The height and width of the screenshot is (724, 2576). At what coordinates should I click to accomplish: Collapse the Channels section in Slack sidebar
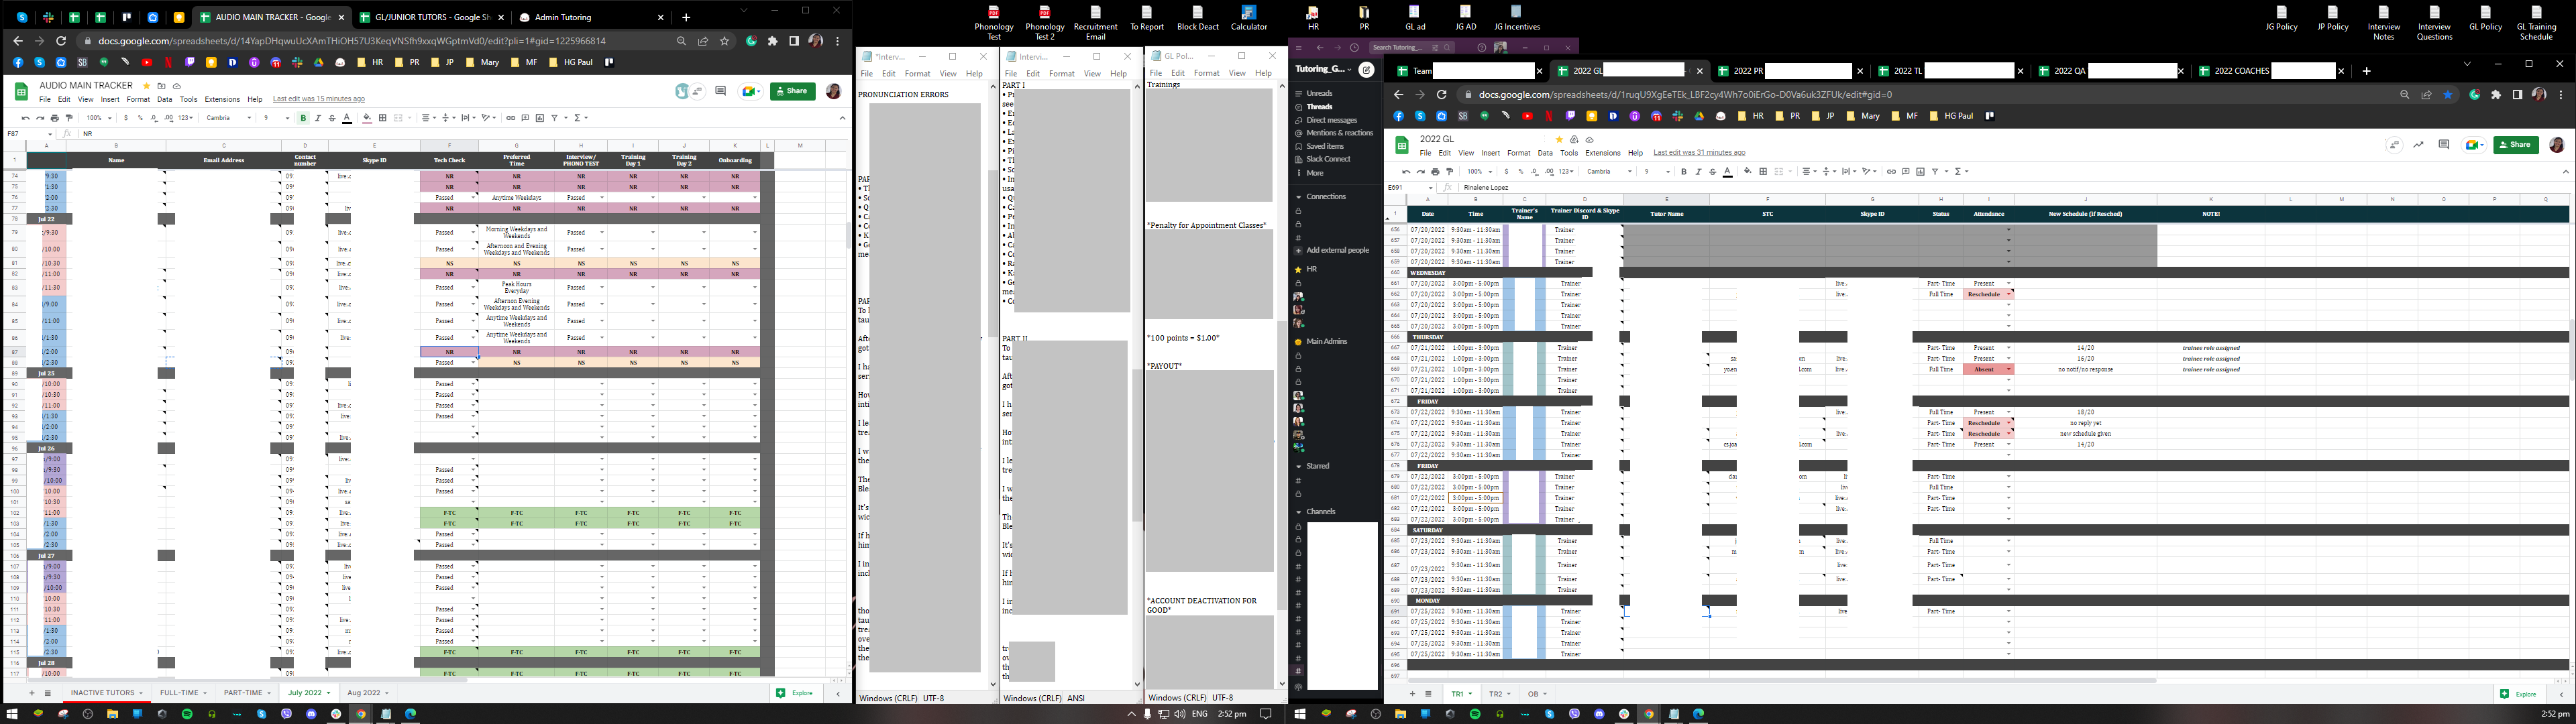tap(1298, 512)
